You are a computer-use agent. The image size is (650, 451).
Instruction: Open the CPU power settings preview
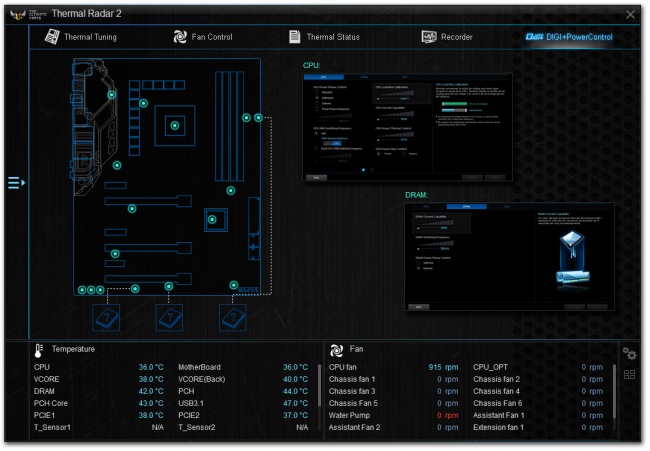407,126
